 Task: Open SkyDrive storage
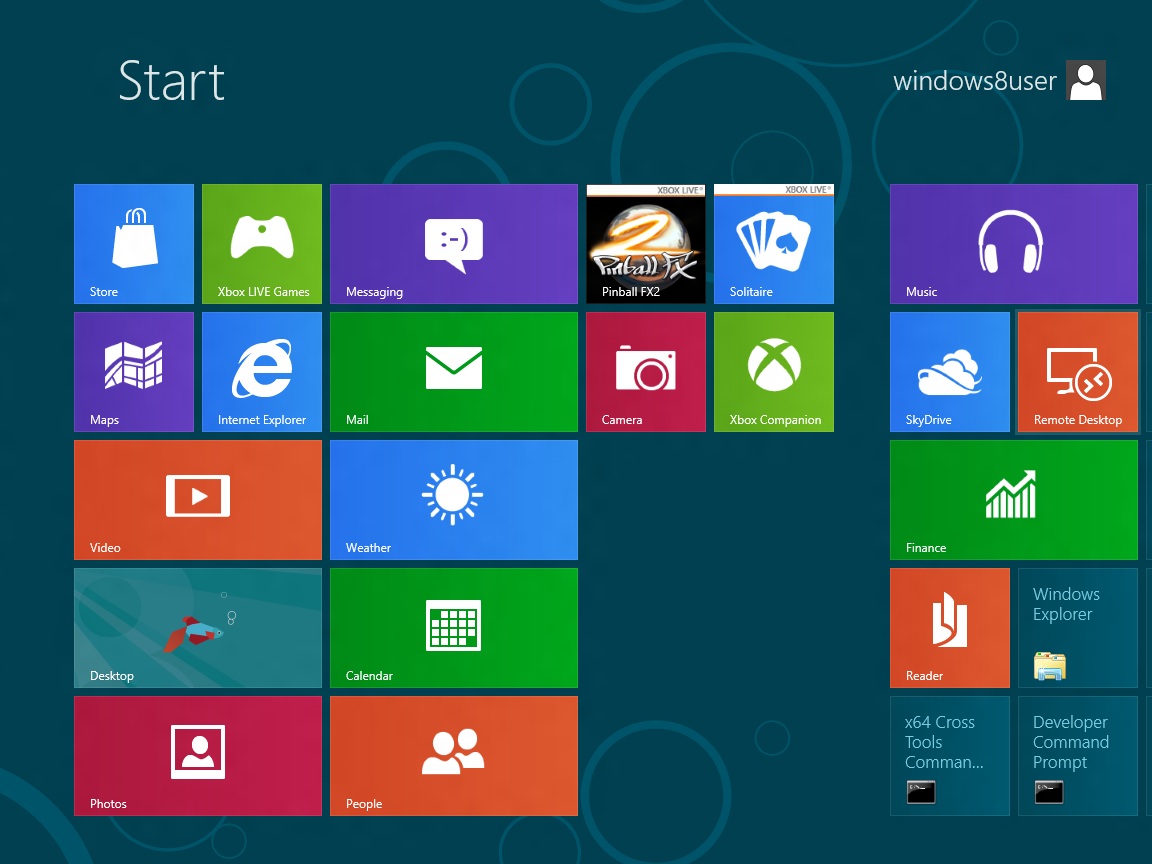[949, 371]
